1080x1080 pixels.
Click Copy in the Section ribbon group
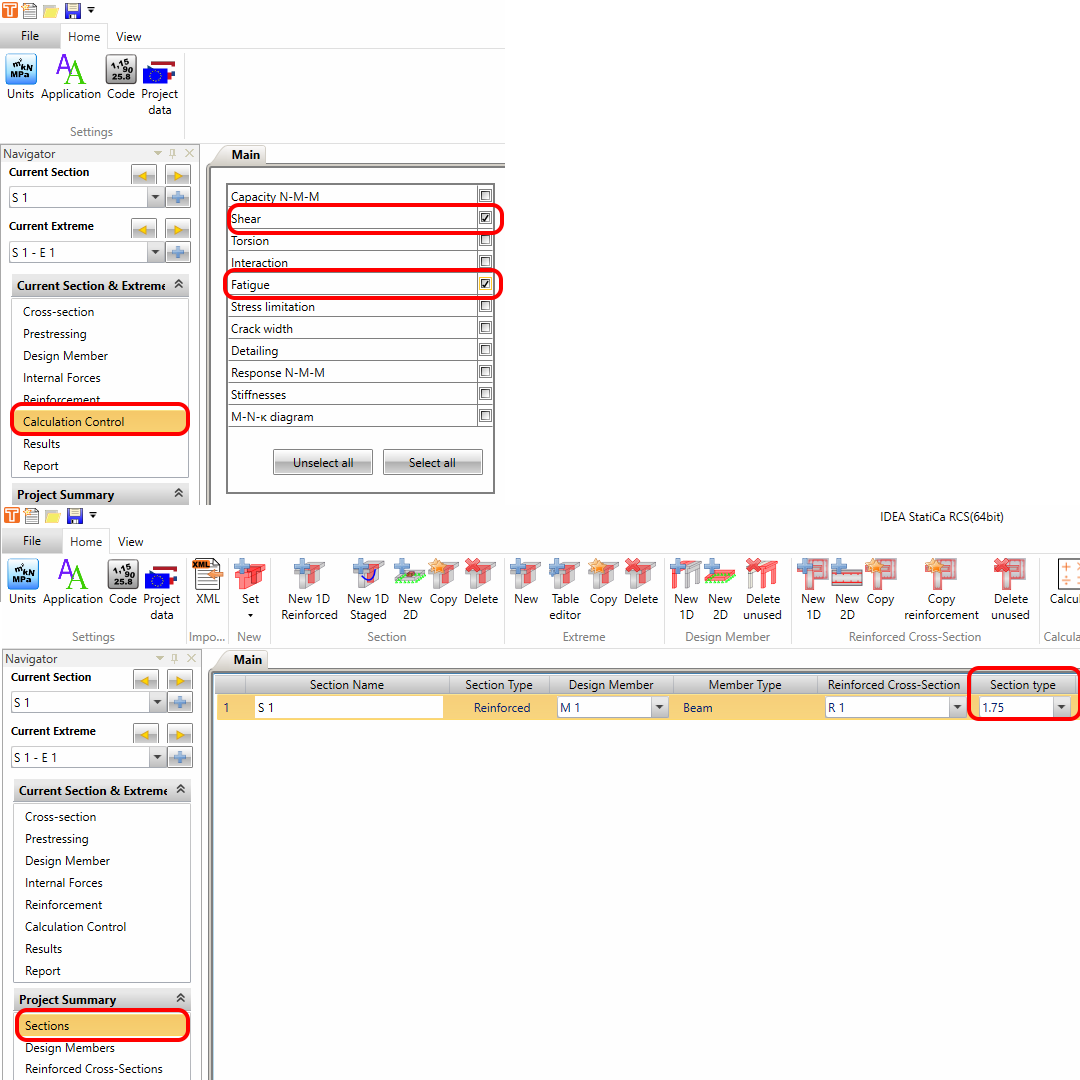pos(443,582)
